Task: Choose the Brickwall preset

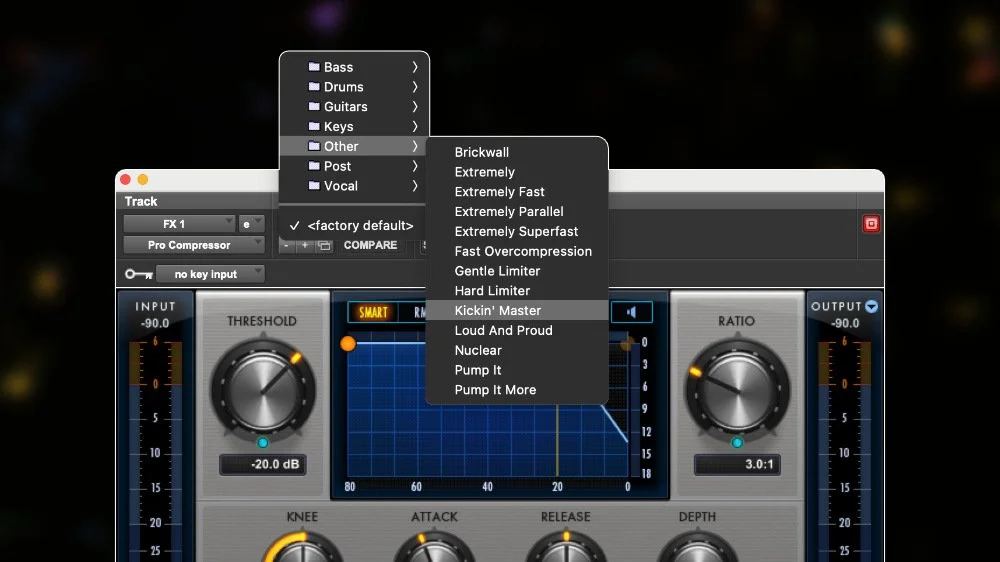Action: (x=517, y=152)
